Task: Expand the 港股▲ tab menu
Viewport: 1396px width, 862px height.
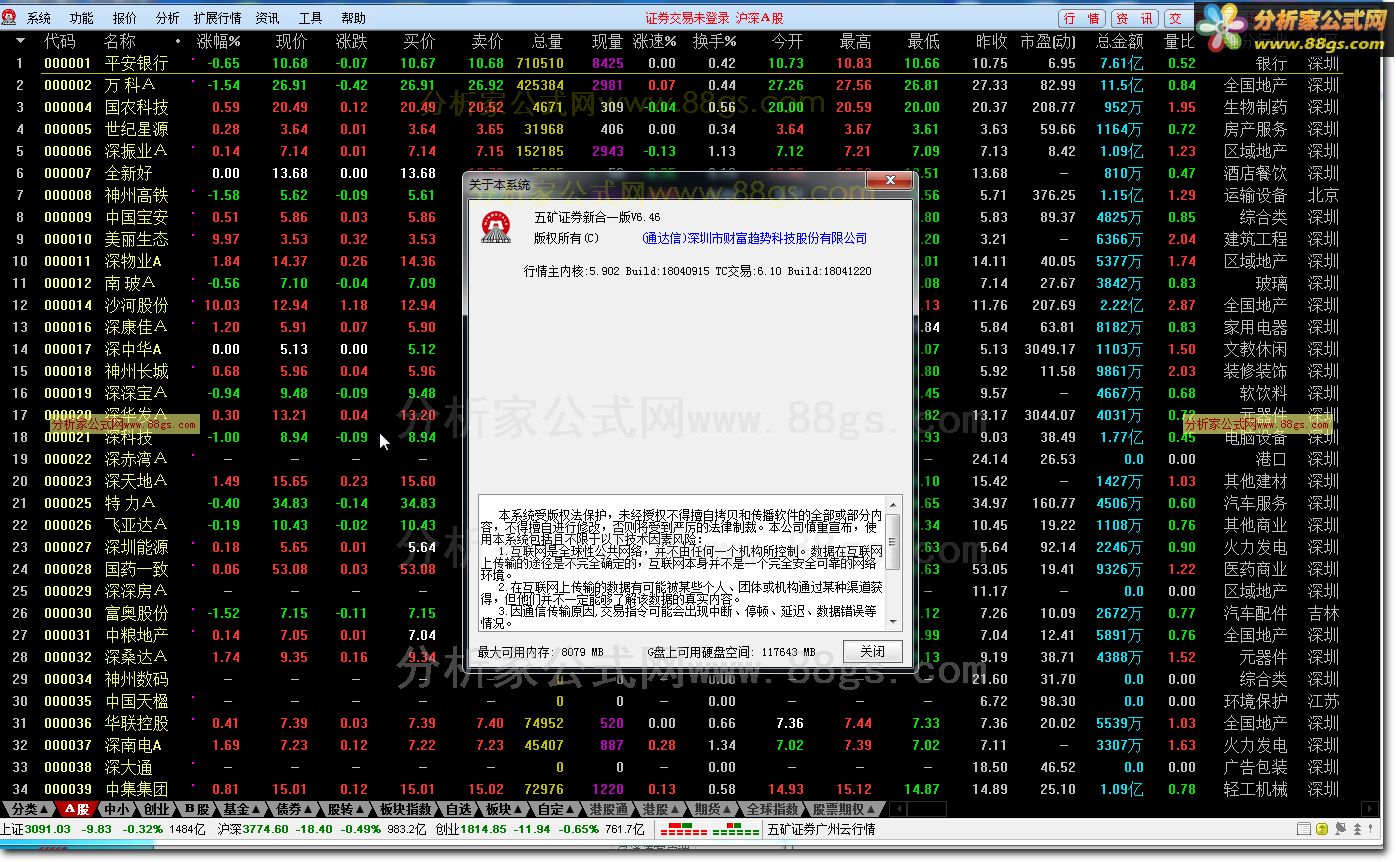Action: [x=659, y=809]
